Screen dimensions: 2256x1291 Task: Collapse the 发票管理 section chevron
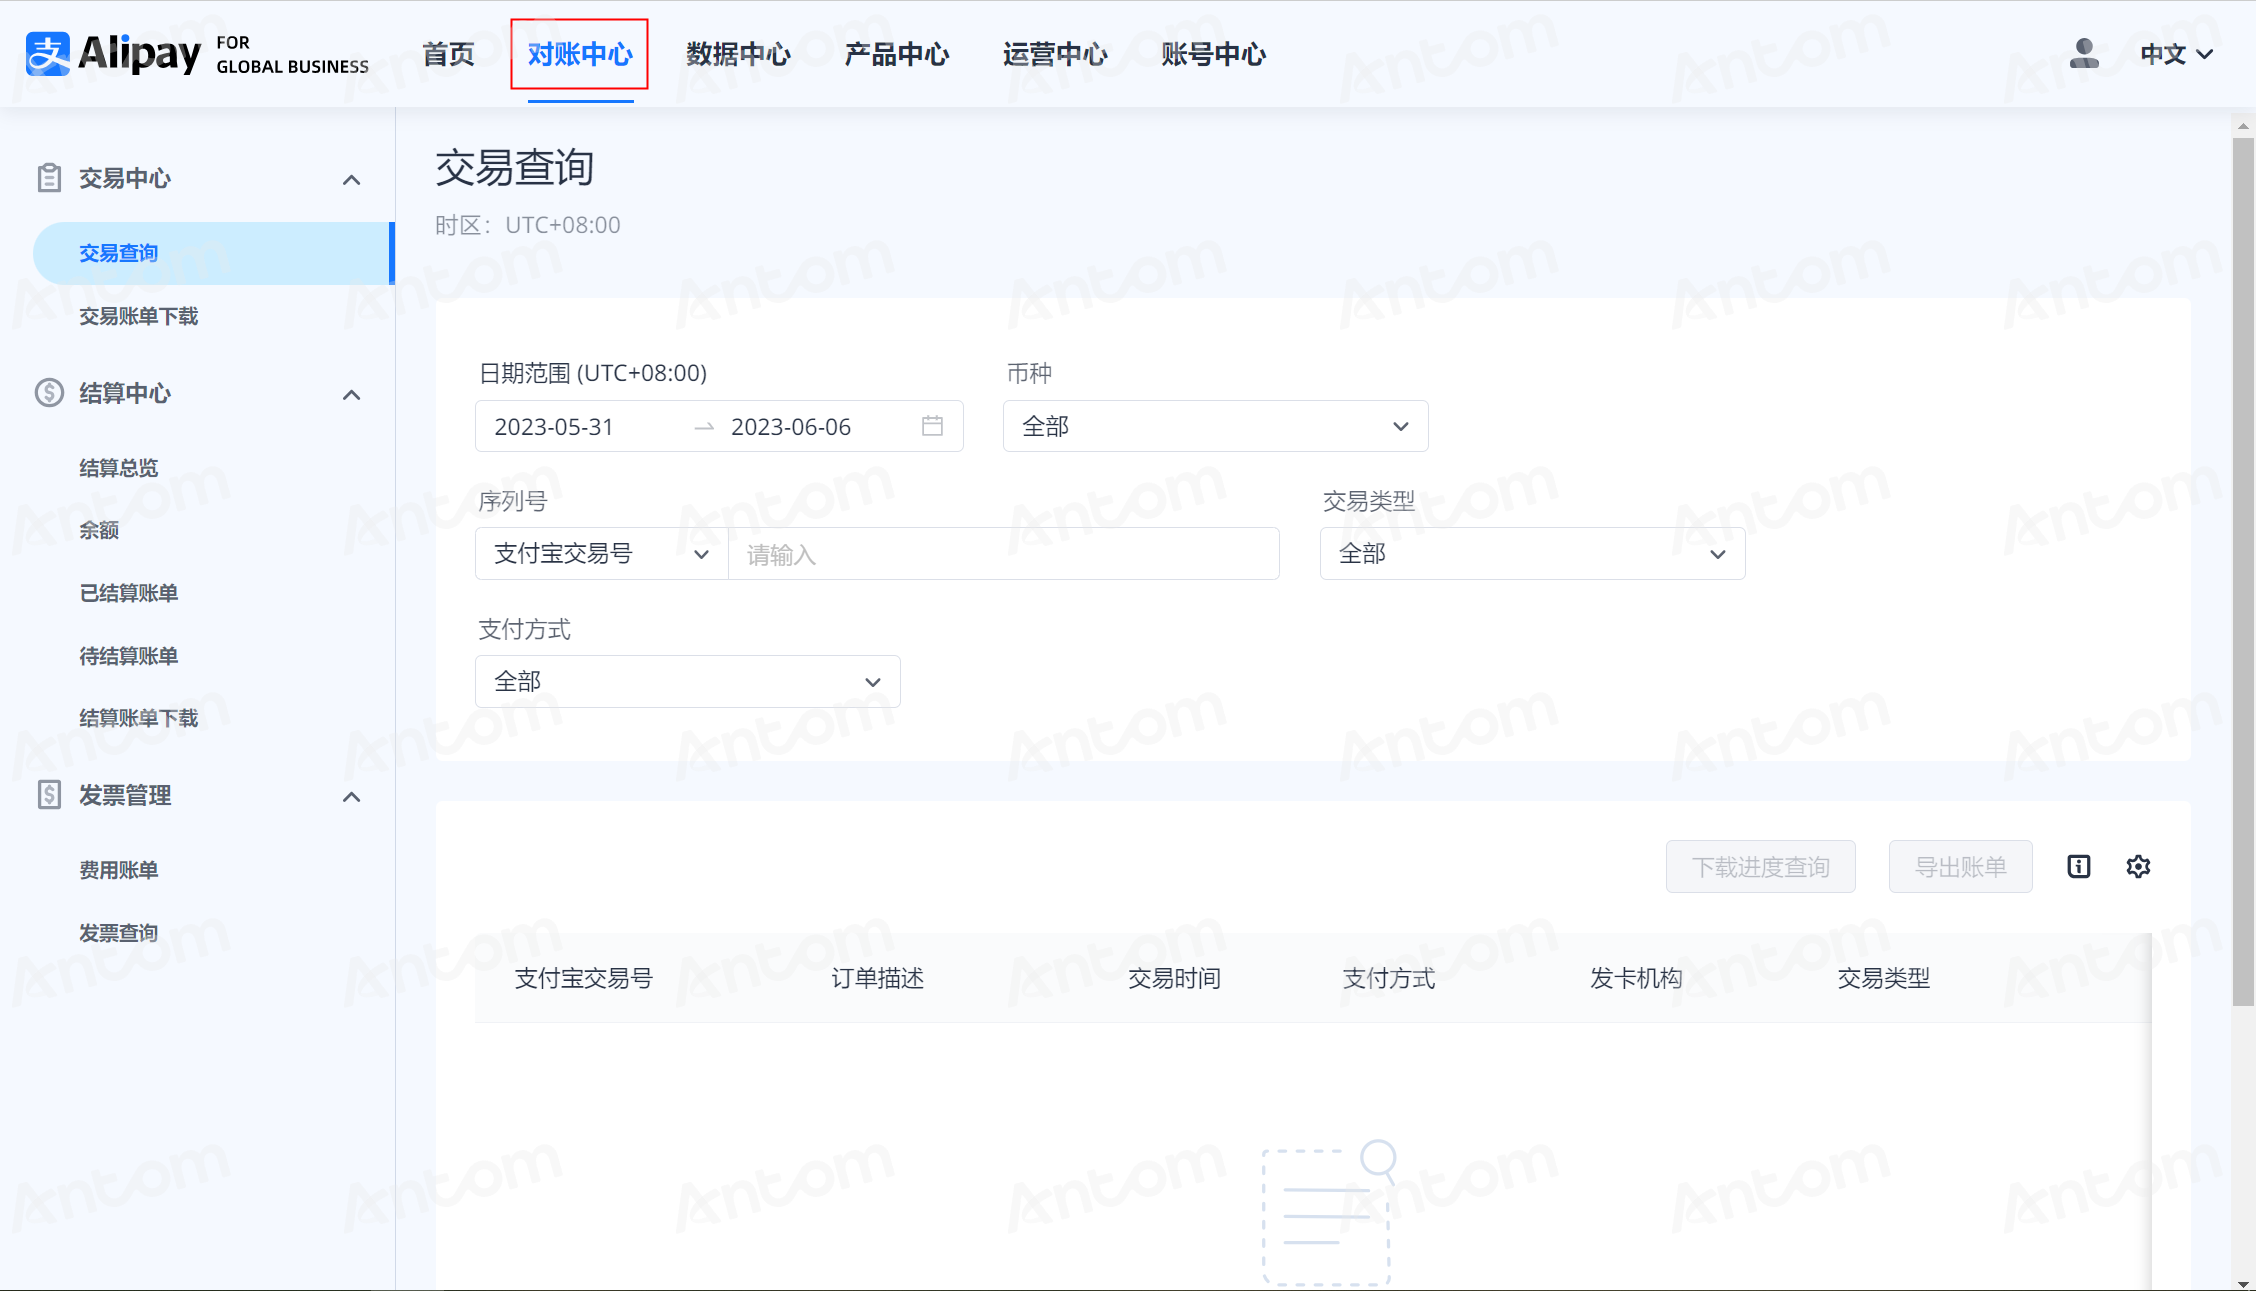351,797
